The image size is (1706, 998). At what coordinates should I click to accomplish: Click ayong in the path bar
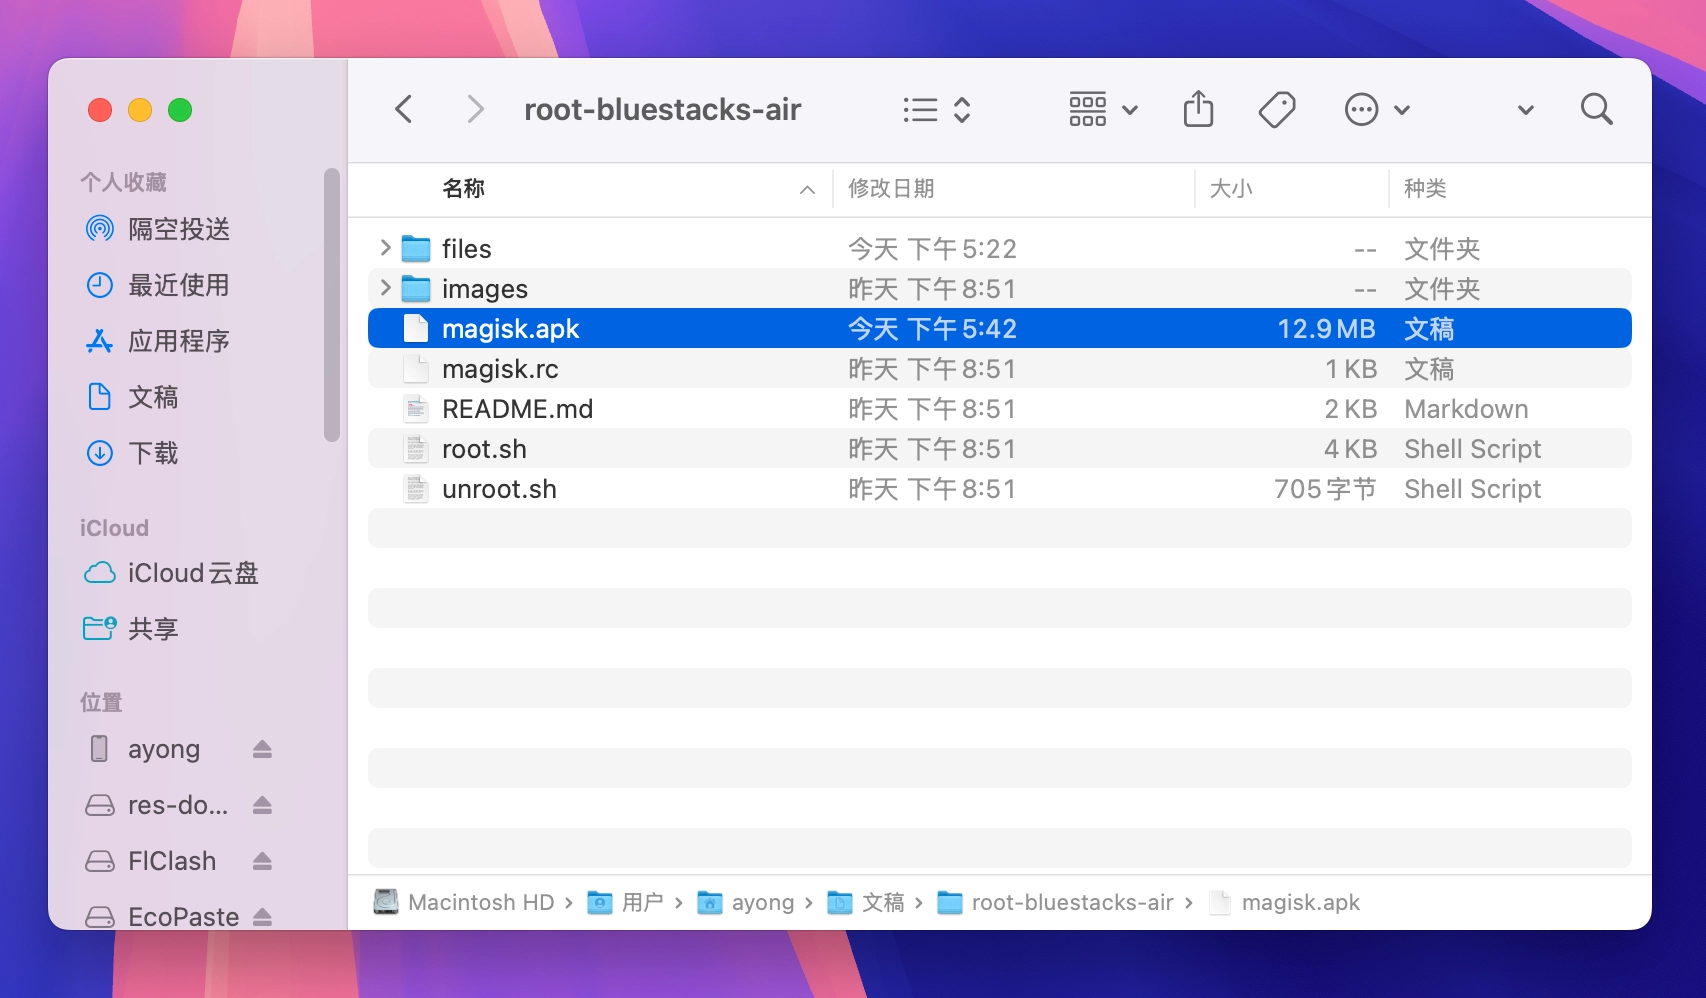click(746, 902)
